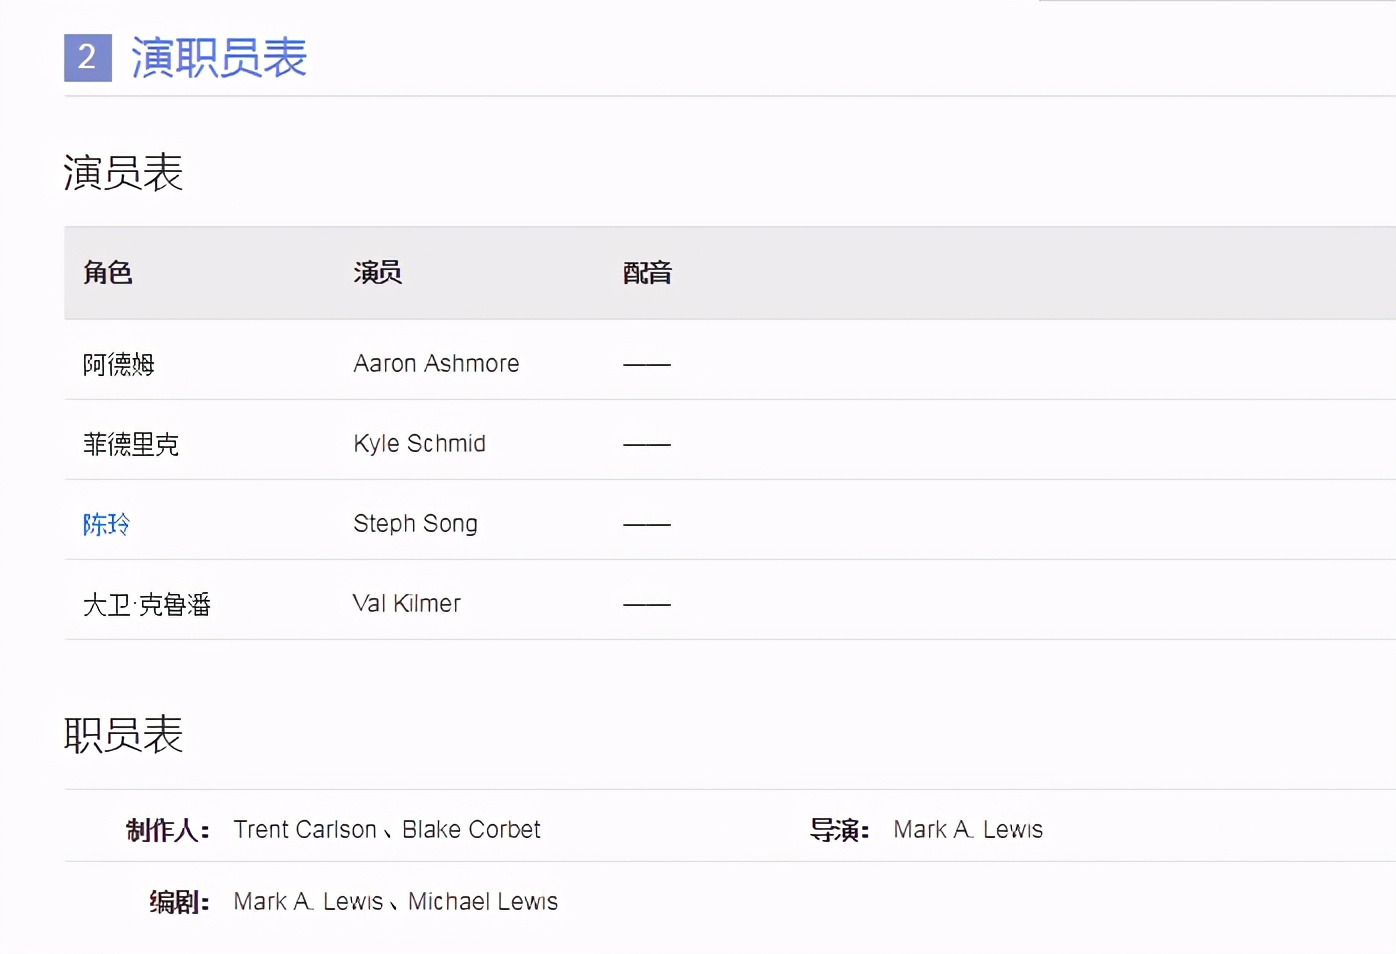Click the 配音 column header

pos(647,272)
